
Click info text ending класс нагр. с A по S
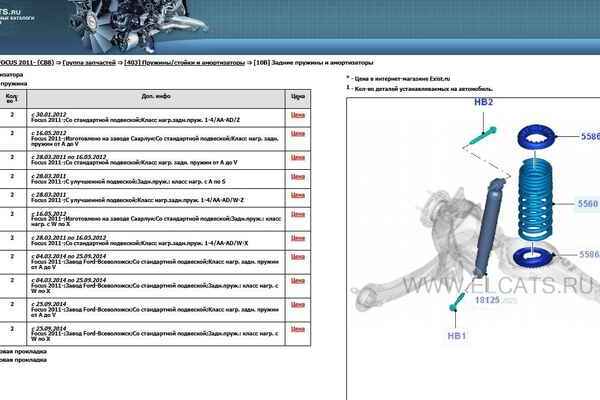[x=128, y=181]
